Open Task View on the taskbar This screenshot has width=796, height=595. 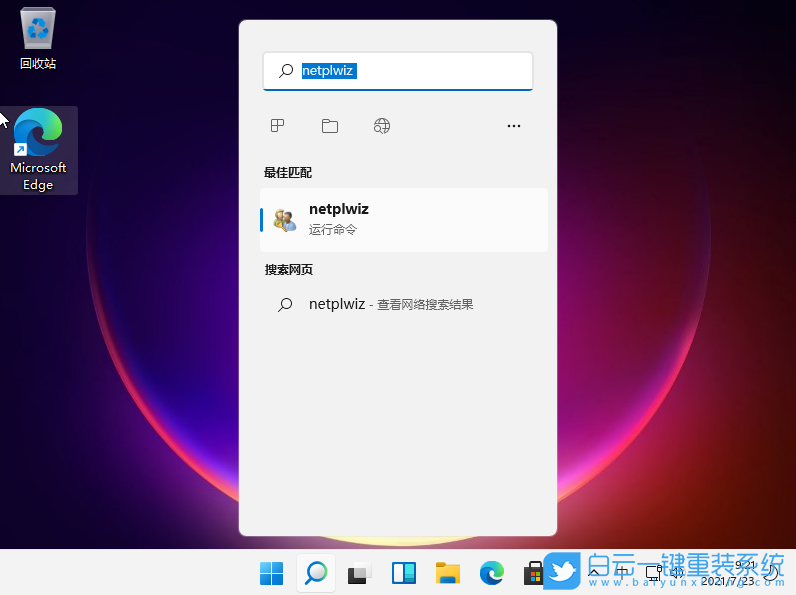point(359,573)
